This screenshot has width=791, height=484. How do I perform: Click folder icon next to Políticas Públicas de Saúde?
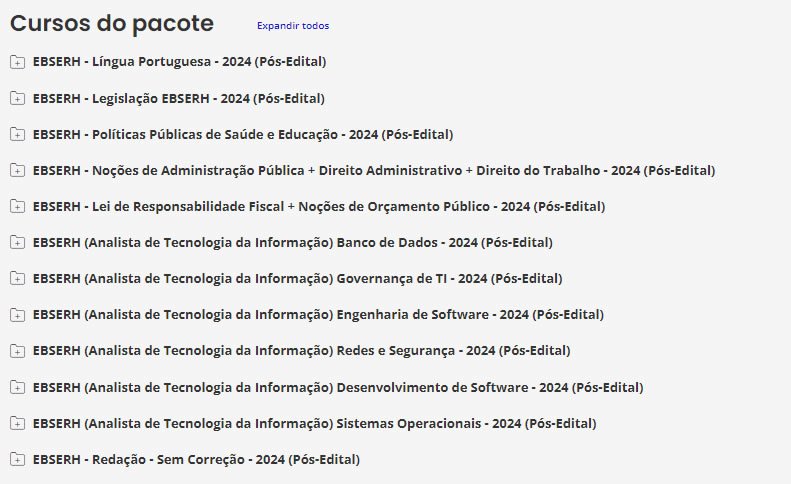pos(17,134)
